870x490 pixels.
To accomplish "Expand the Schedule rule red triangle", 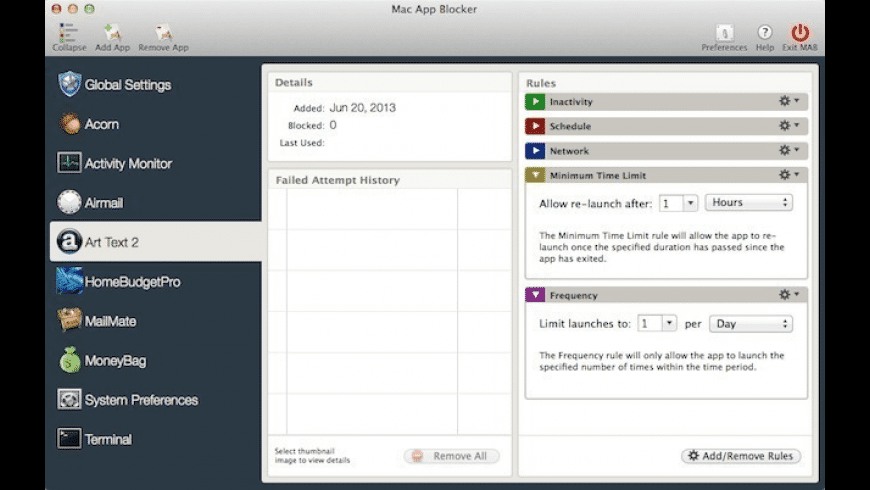I will pos(535,126).
